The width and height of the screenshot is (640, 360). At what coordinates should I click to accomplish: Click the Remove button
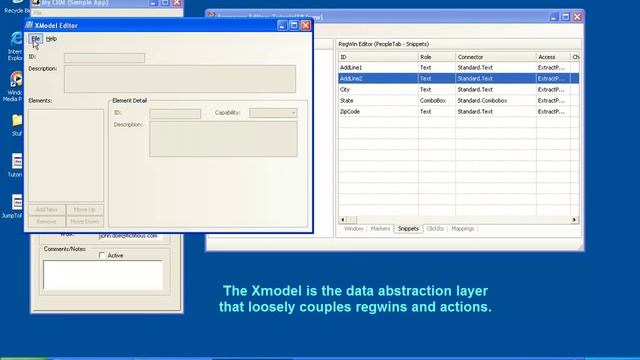[x=47, y=222]
